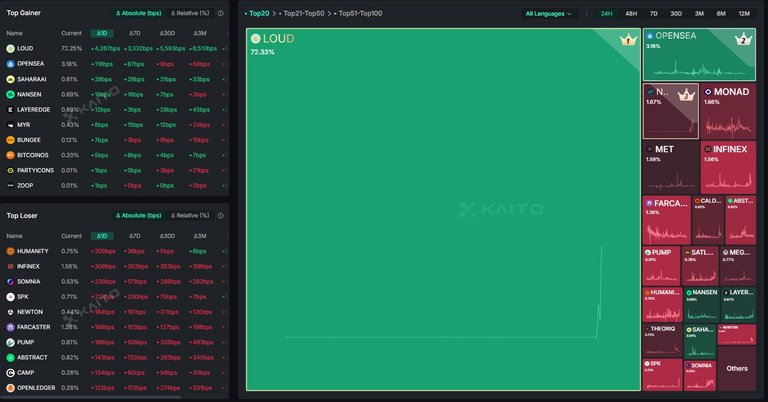Select the 3M timeframe
This screenshot has width=768, height=402.
699,14
